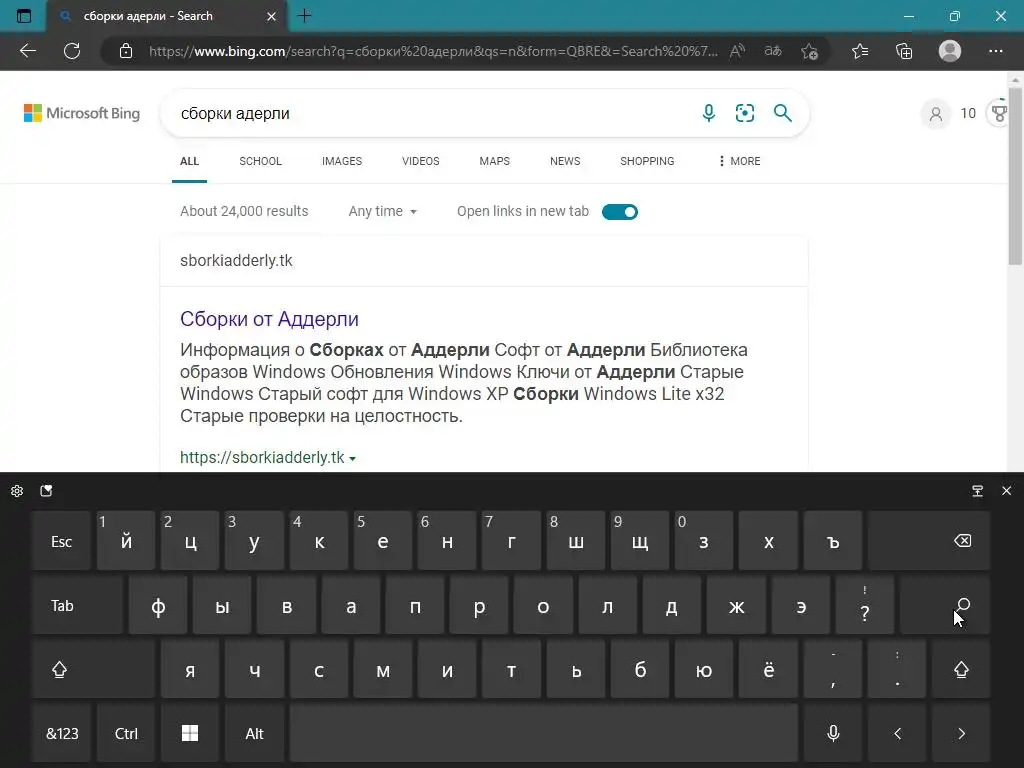Click the browser address bar URL
Screen dimensions: 1024x768
coord(433,51)
